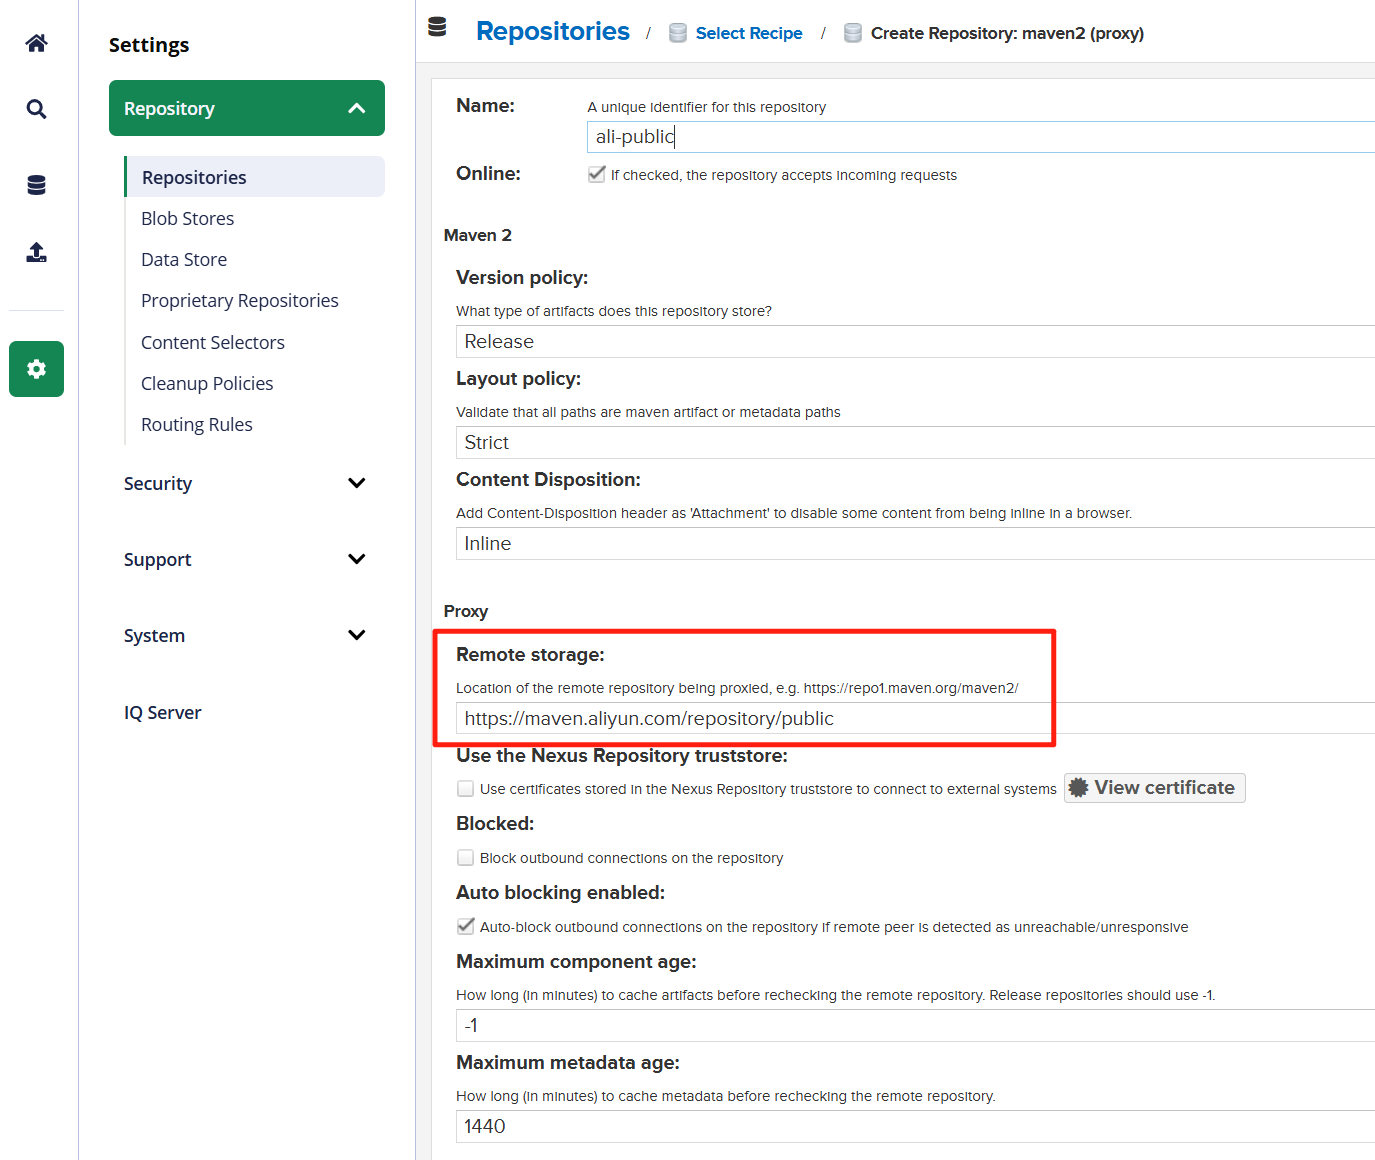Click Maximum metadata age field with 1440
1375x1160 pixels.
click(x=915, y=1126)
